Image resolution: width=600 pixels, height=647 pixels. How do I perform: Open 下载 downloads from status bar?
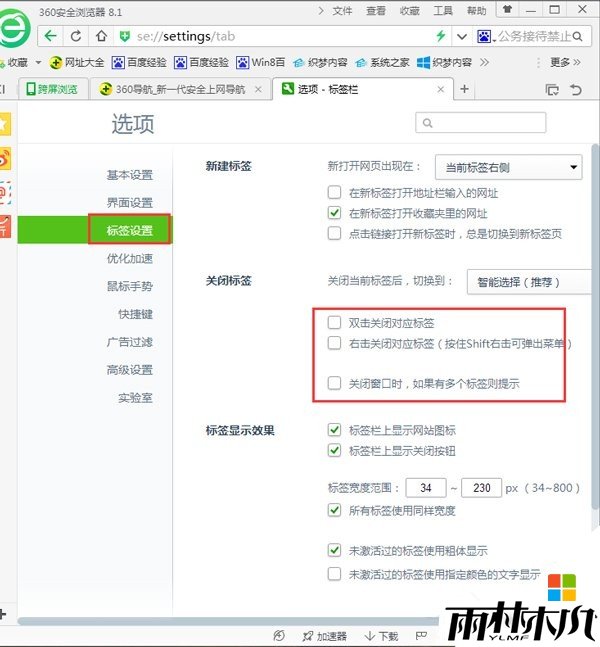381,636
